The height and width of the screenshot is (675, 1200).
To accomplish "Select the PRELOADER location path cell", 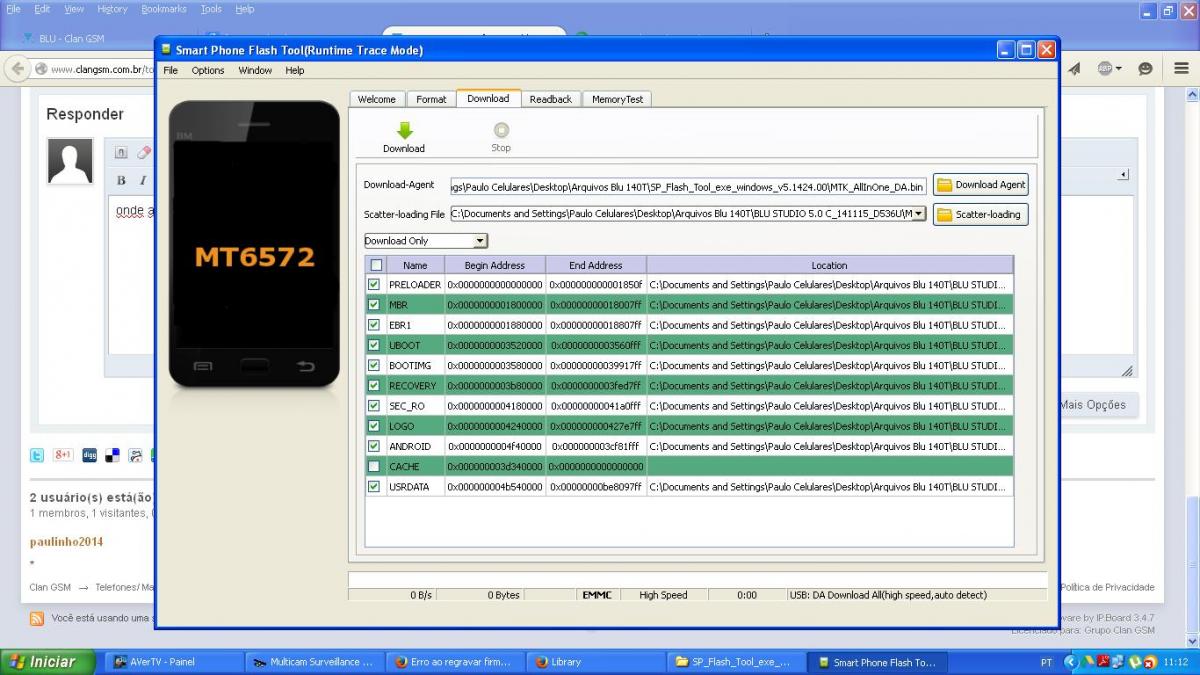I will [829, 284].
